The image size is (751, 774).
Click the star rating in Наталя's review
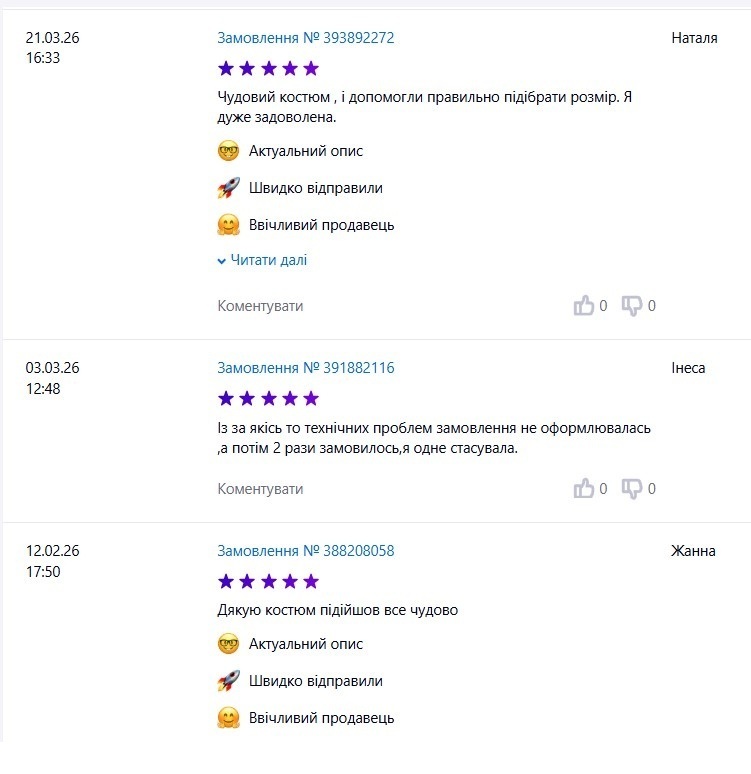pyautogui.click(x=268, y=68)
